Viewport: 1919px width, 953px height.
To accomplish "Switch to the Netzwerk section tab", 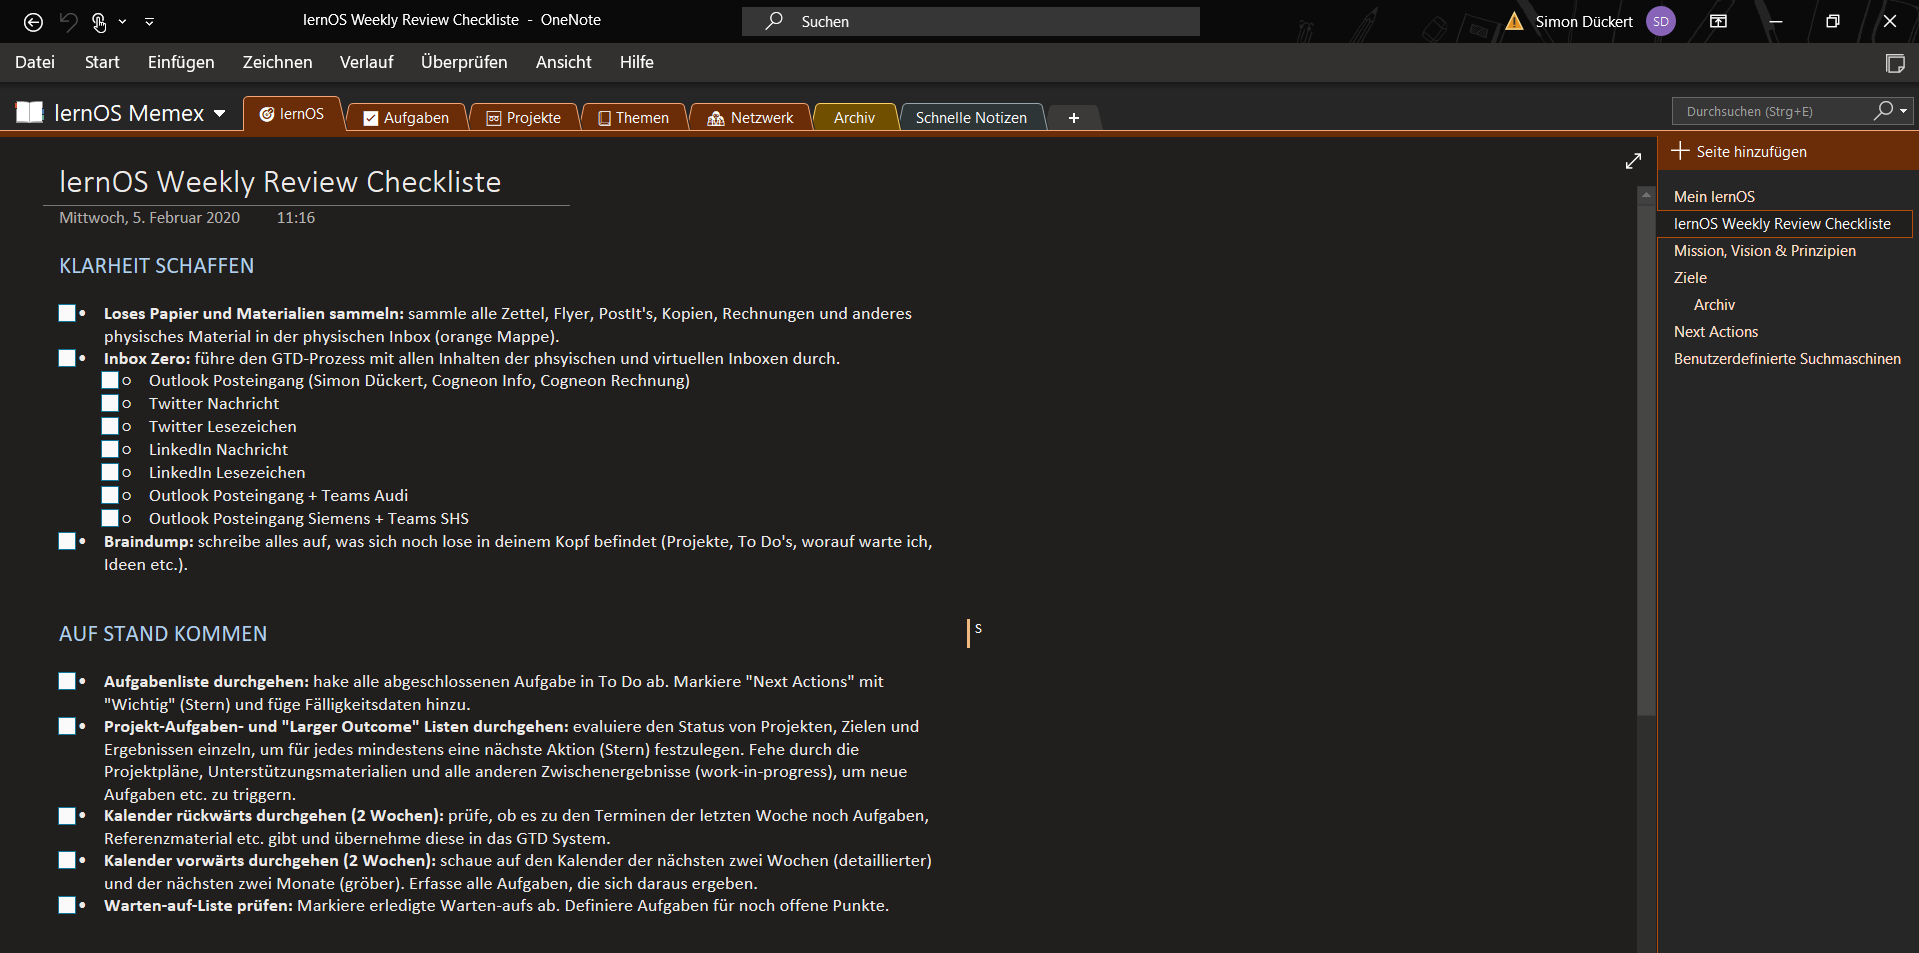I will (750, 118).
